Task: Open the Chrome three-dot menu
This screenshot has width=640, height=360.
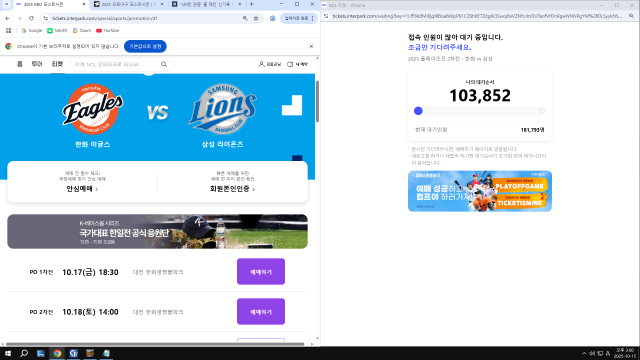Action: [313, 18]
